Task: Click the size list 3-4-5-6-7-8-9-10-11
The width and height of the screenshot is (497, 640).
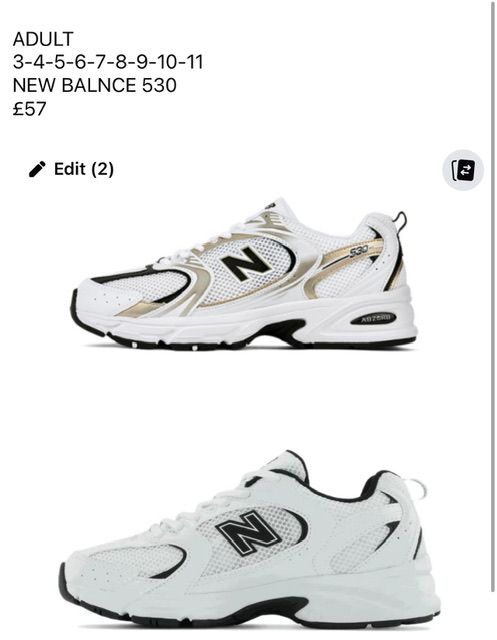Action: coord(108,62)
